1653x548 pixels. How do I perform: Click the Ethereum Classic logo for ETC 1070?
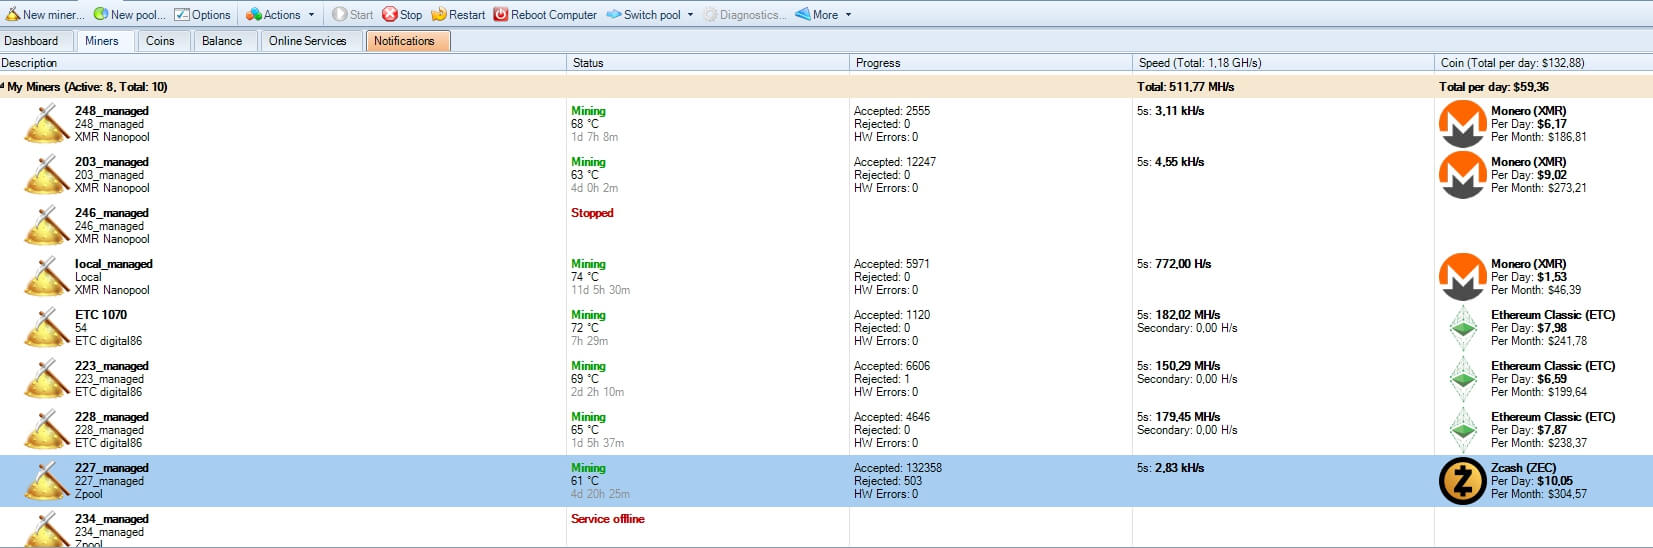click(x=1464, y=328)
